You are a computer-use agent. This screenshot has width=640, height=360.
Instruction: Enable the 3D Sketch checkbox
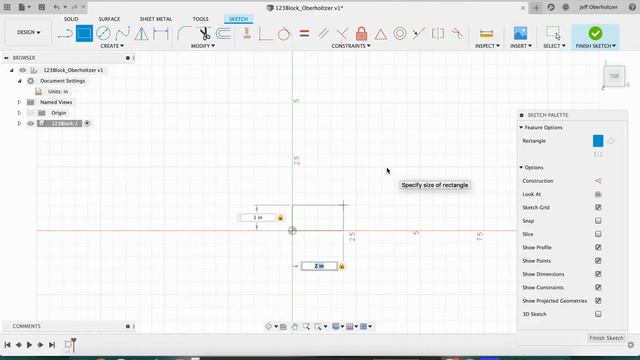click(x=598, y=314)
